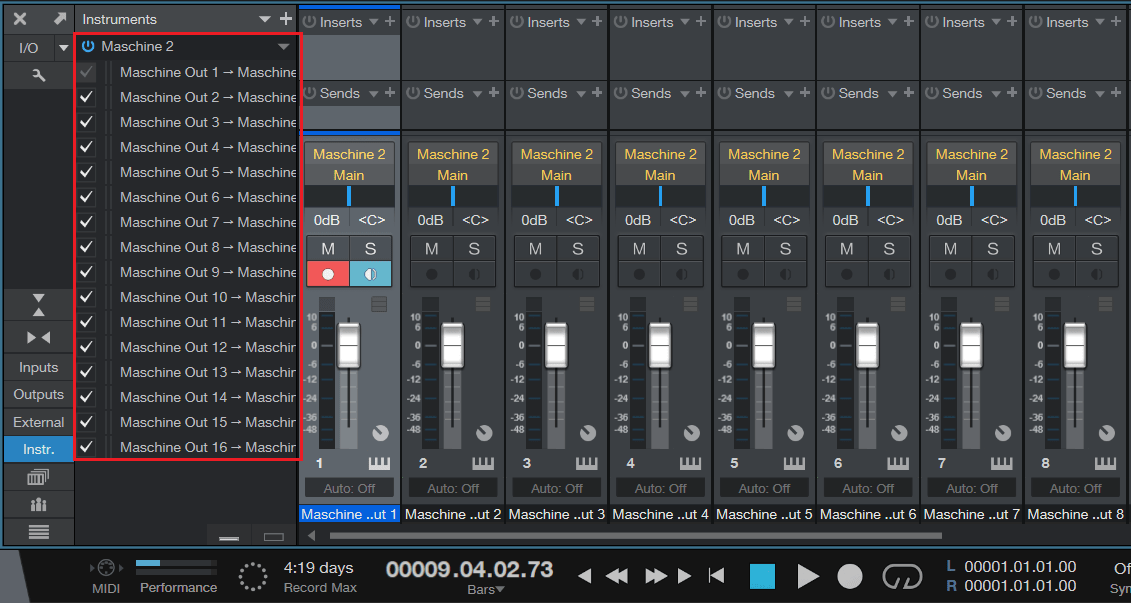
Task: Click the volume fader on channel 3
Action: pos(556,345)
